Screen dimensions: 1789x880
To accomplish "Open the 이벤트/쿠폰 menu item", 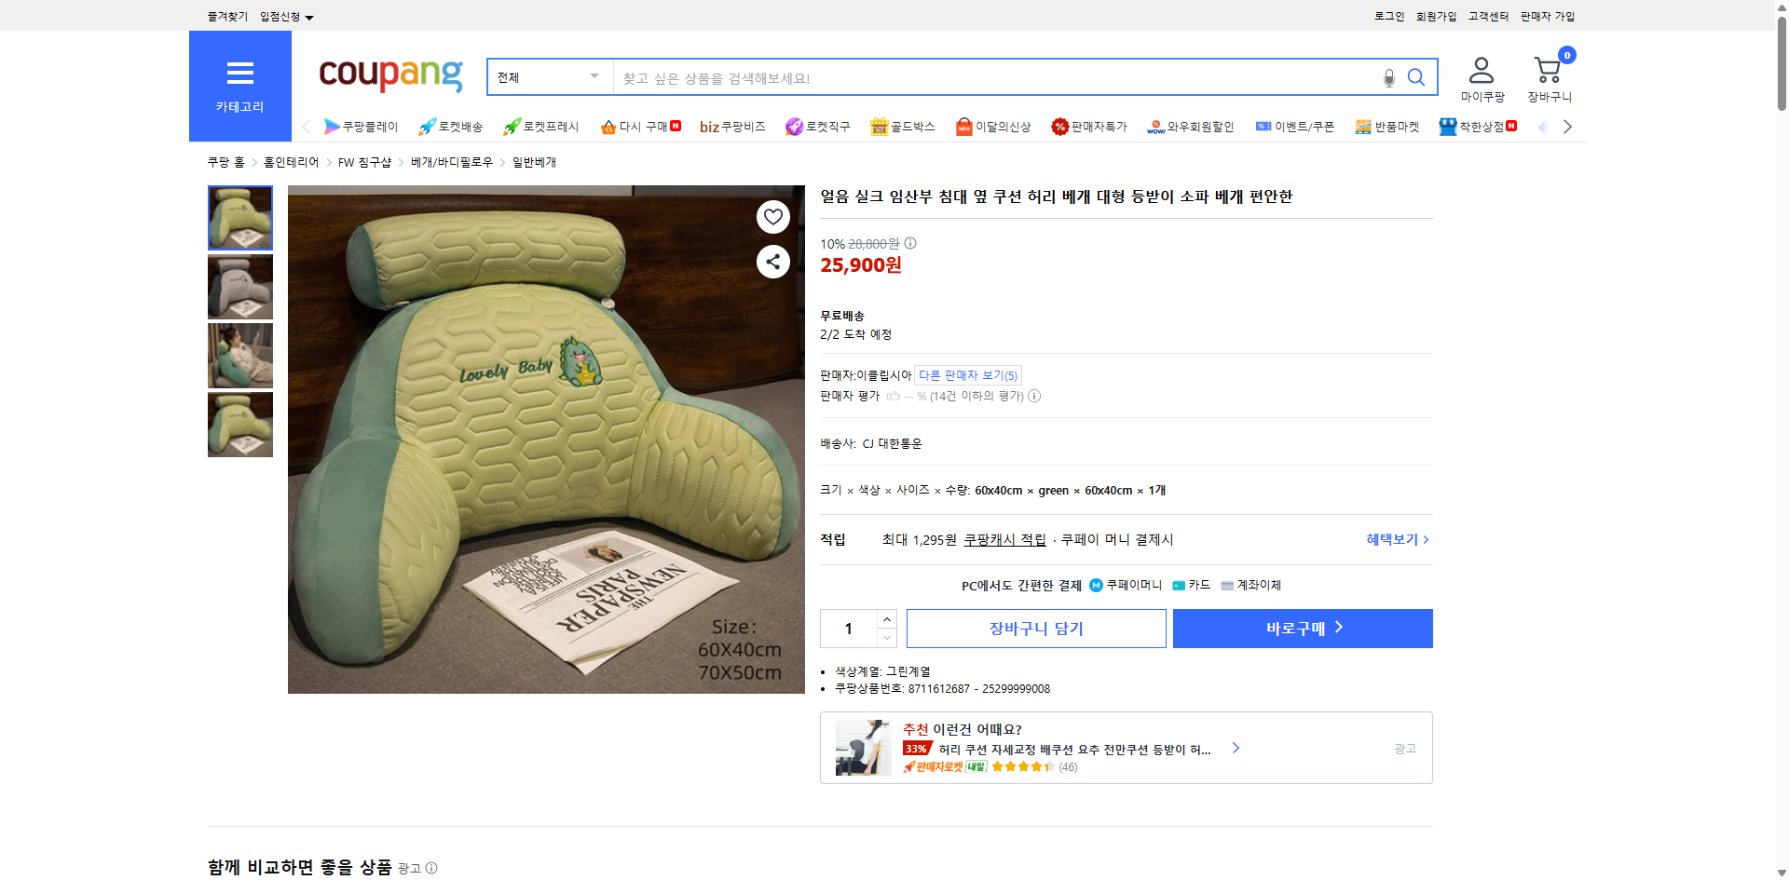I will pos(1294,127).
